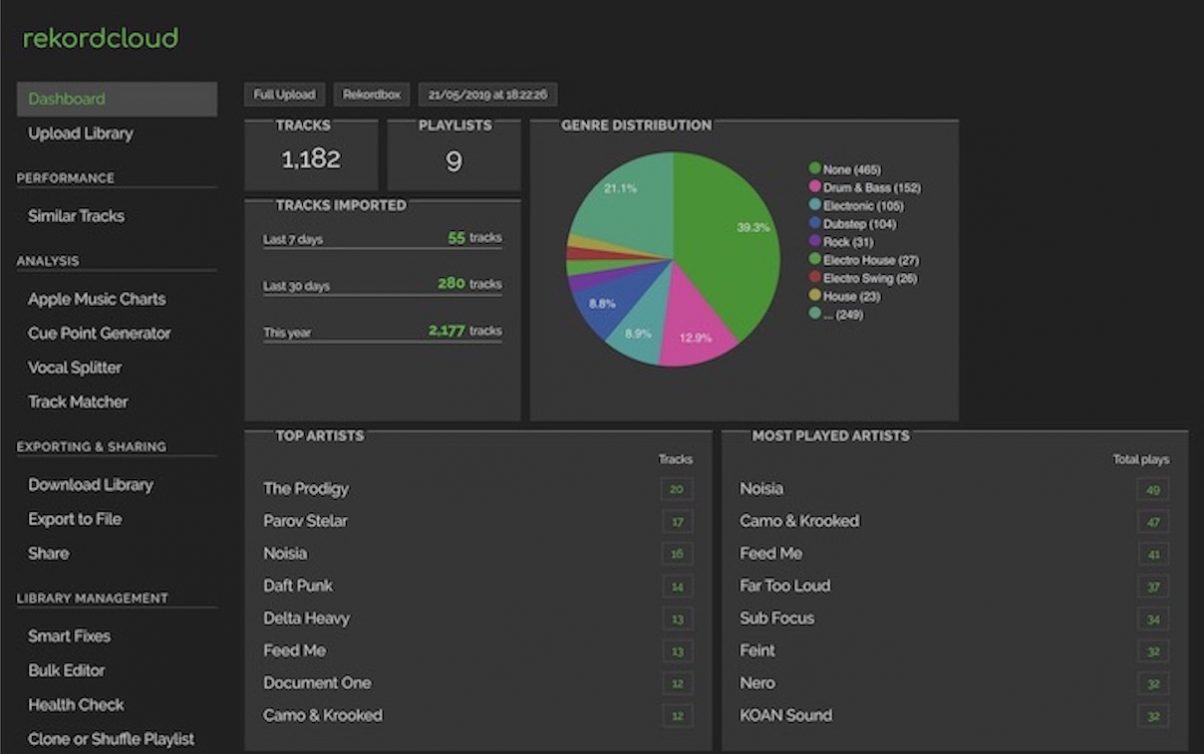Click the Last 7 days row
This screenshot has height=754, width=1204.
click(382, 238)
